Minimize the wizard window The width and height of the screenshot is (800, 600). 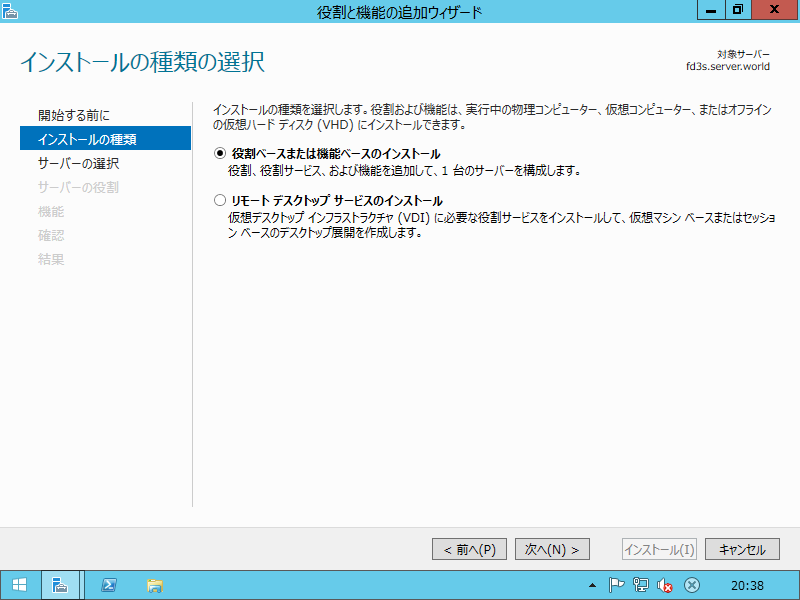pos(711,10)
